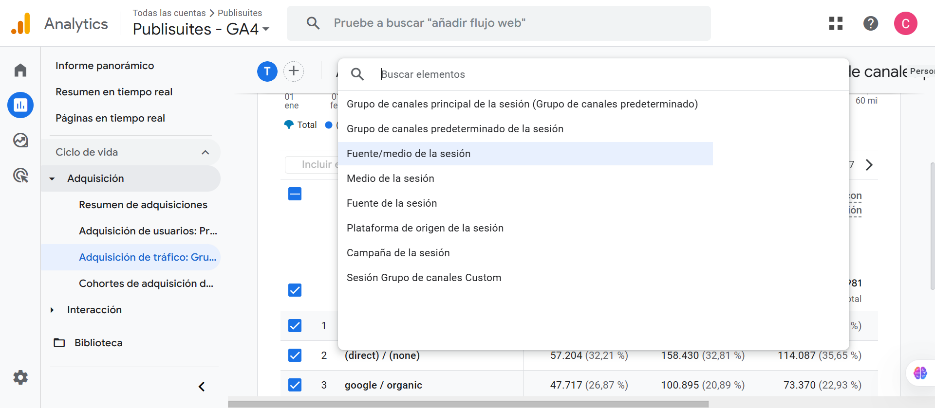Open the Help question mark icon

(871, 23)
